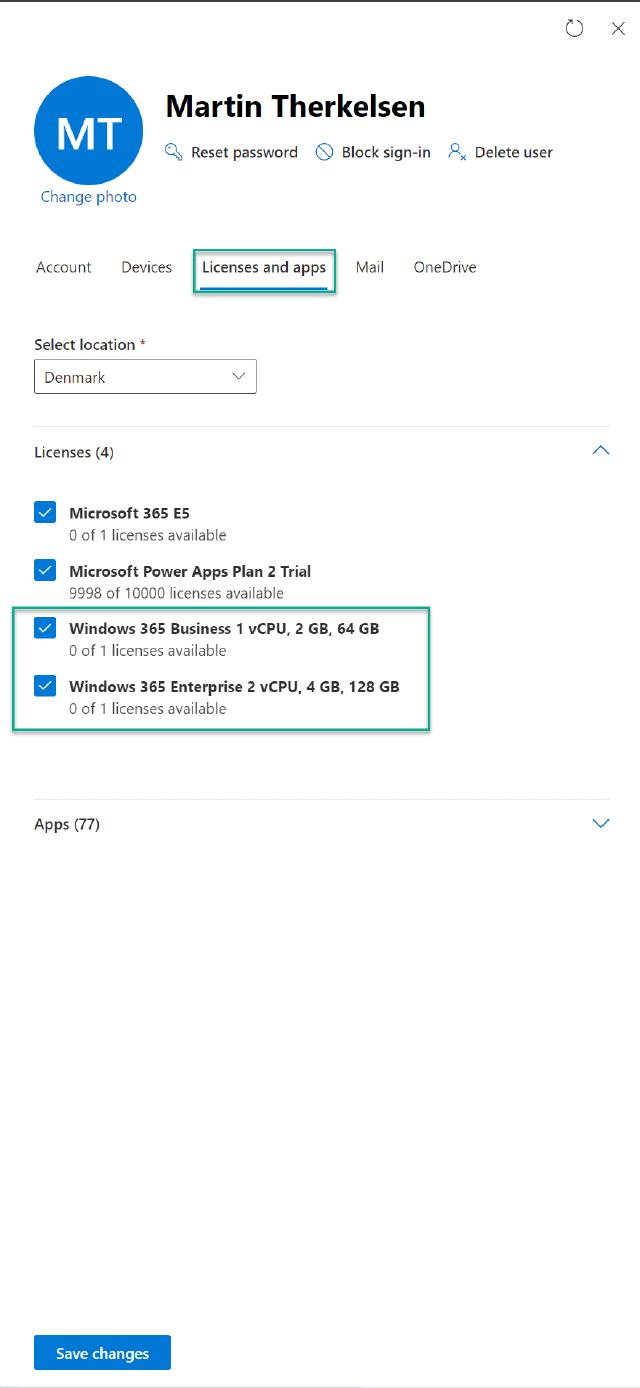Uncheck Microsoft Power Apps Plan 2 Trial
Image resolution: width=640 pixels, height=1388 pixels.
(x=45, y=571)
